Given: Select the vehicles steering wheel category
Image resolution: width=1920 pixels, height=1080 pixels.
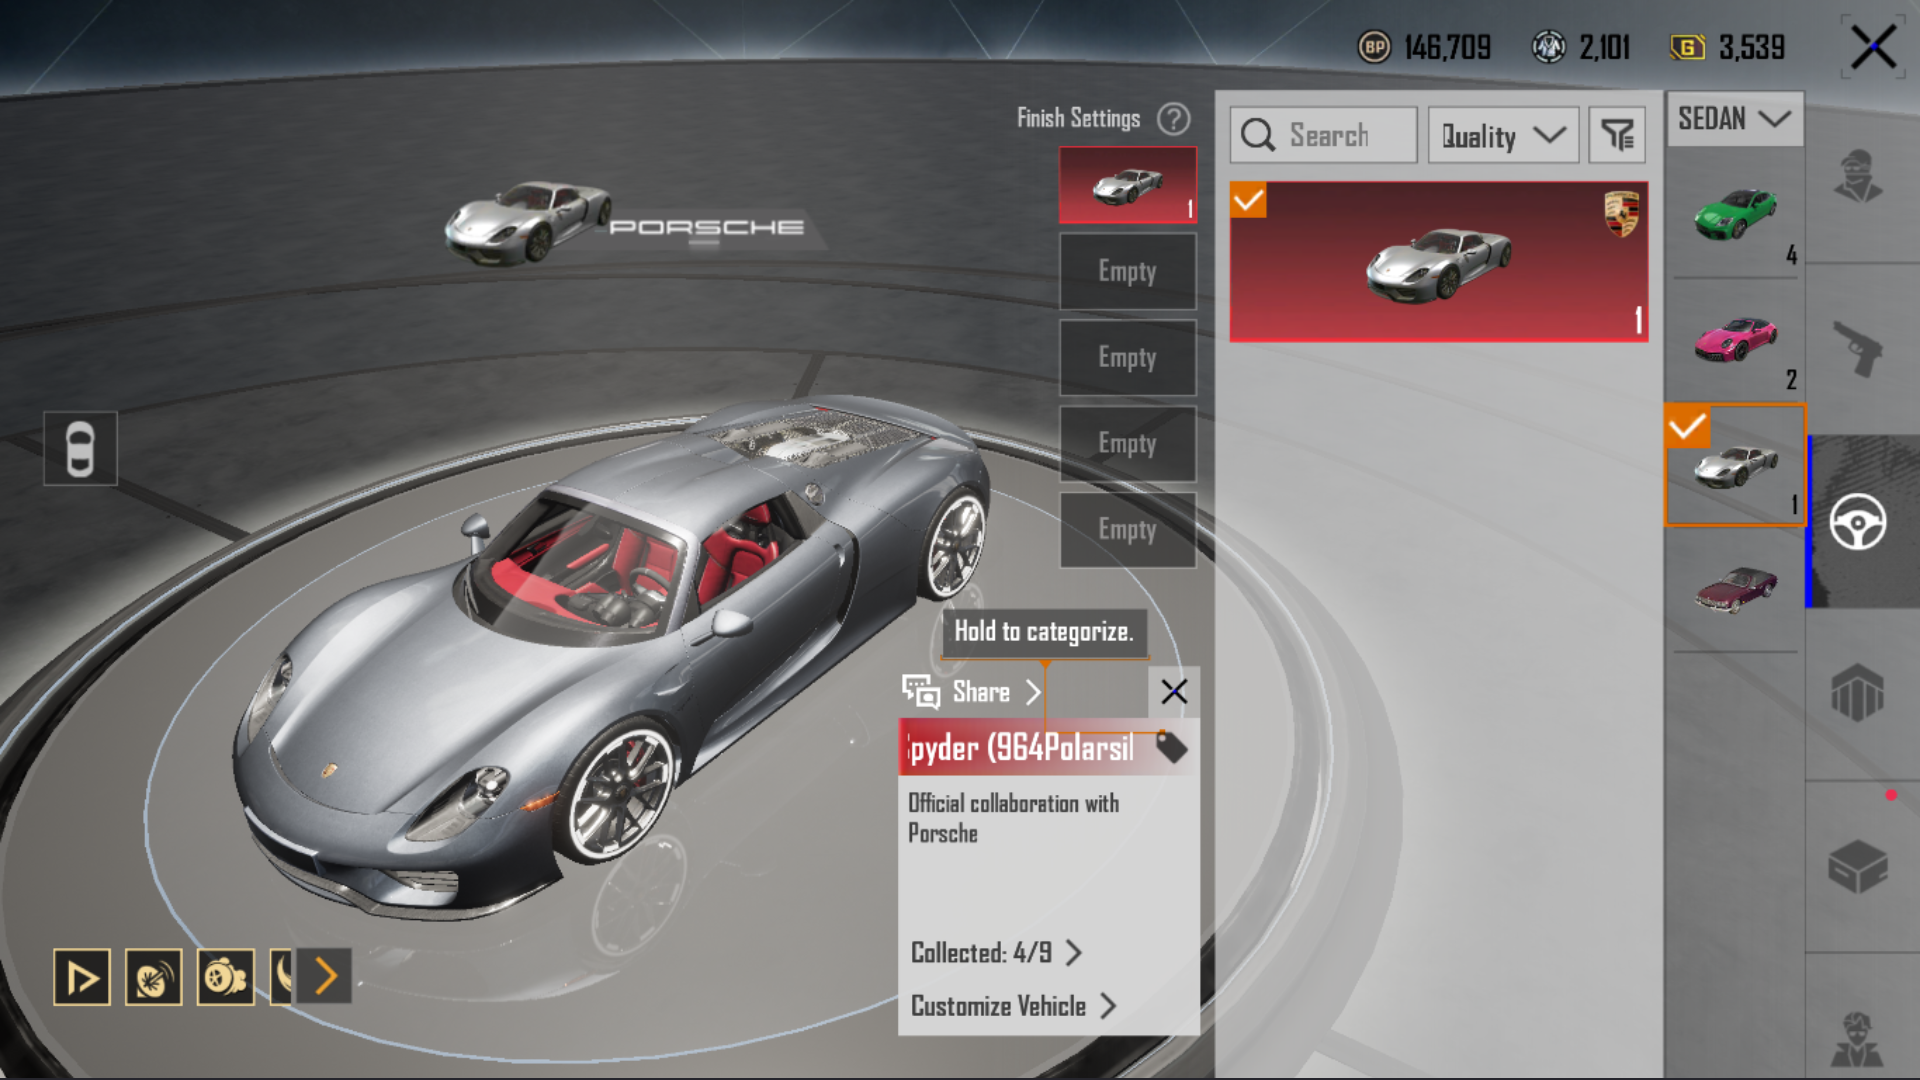Looking at the screenshot, I should click(x=1858, y=522).
